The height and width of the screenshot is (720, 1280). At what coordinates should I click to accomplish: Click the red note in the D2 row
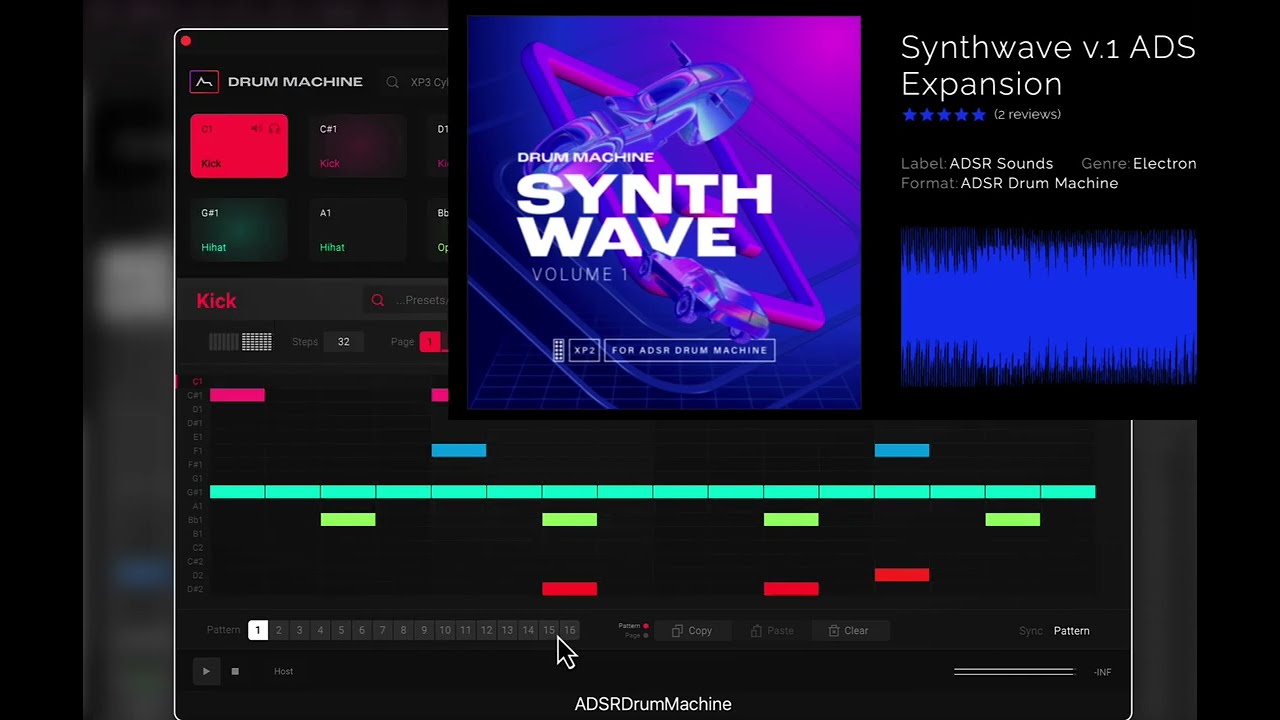click(x=902, y=575)
